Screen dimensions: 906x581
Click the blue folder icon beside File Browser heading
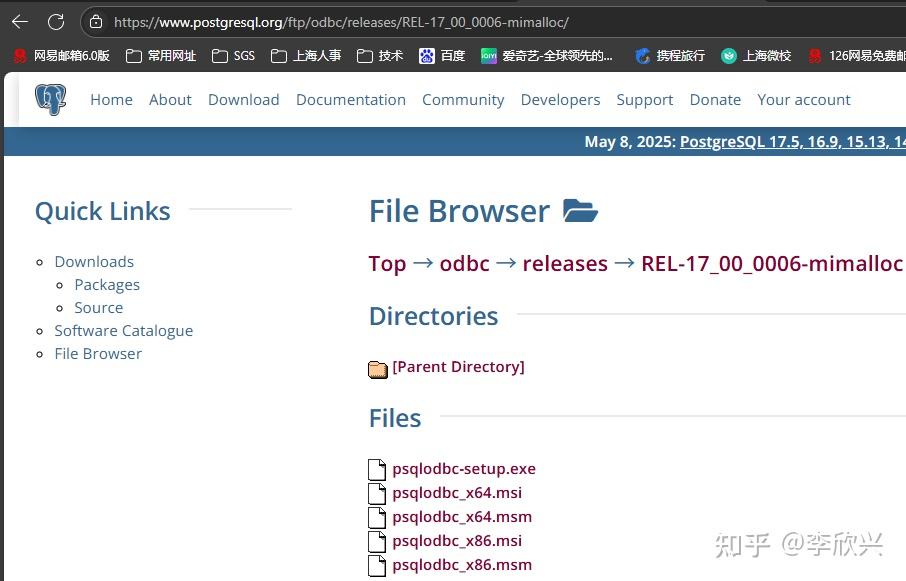tap(580, 210)
